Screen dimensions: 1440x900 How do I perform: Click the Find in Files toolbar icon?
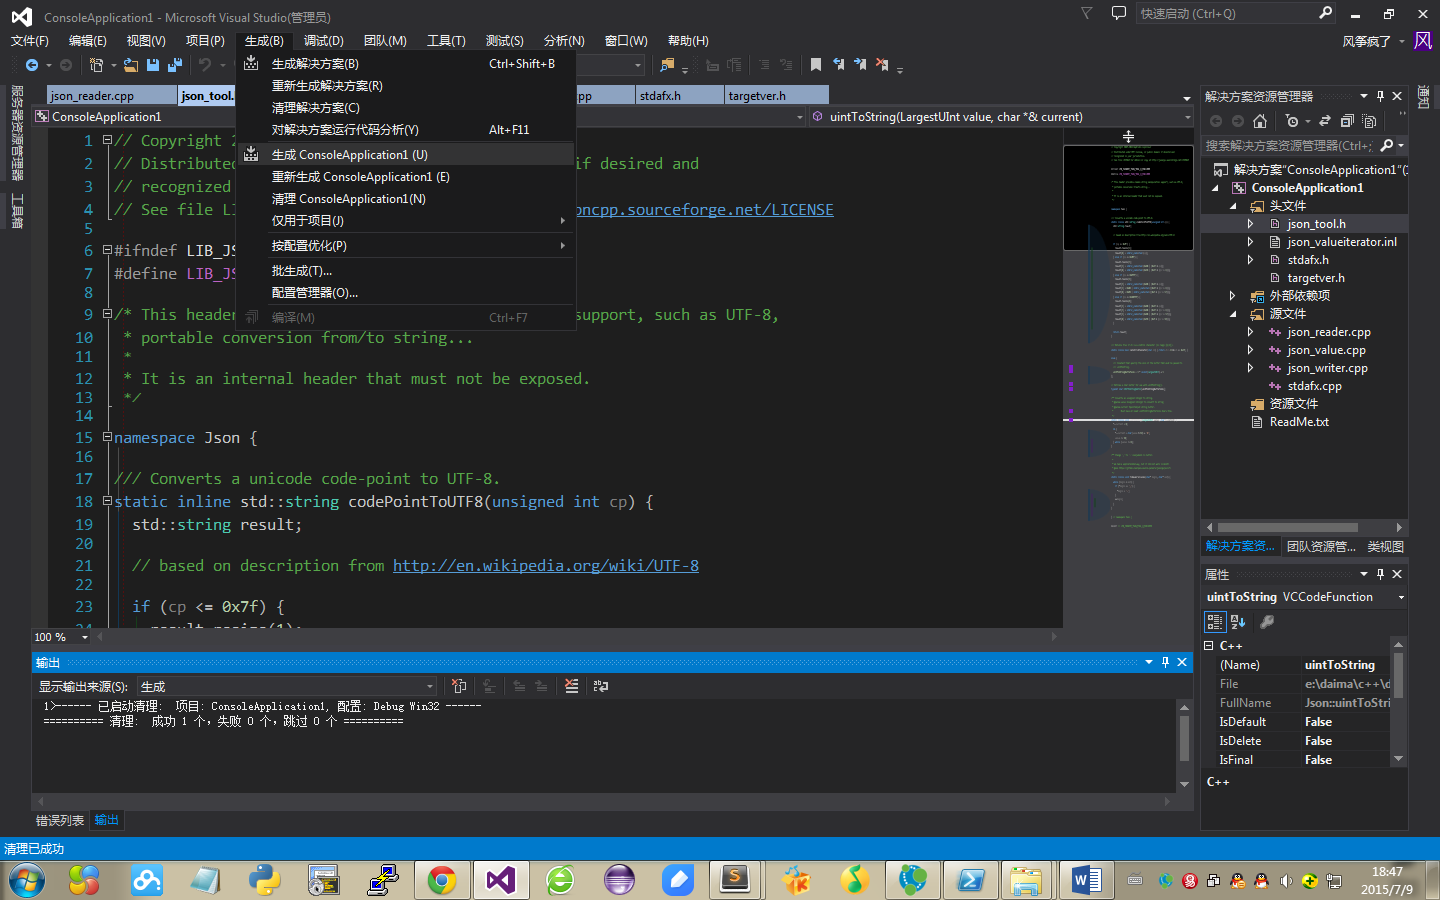point(667,65)
